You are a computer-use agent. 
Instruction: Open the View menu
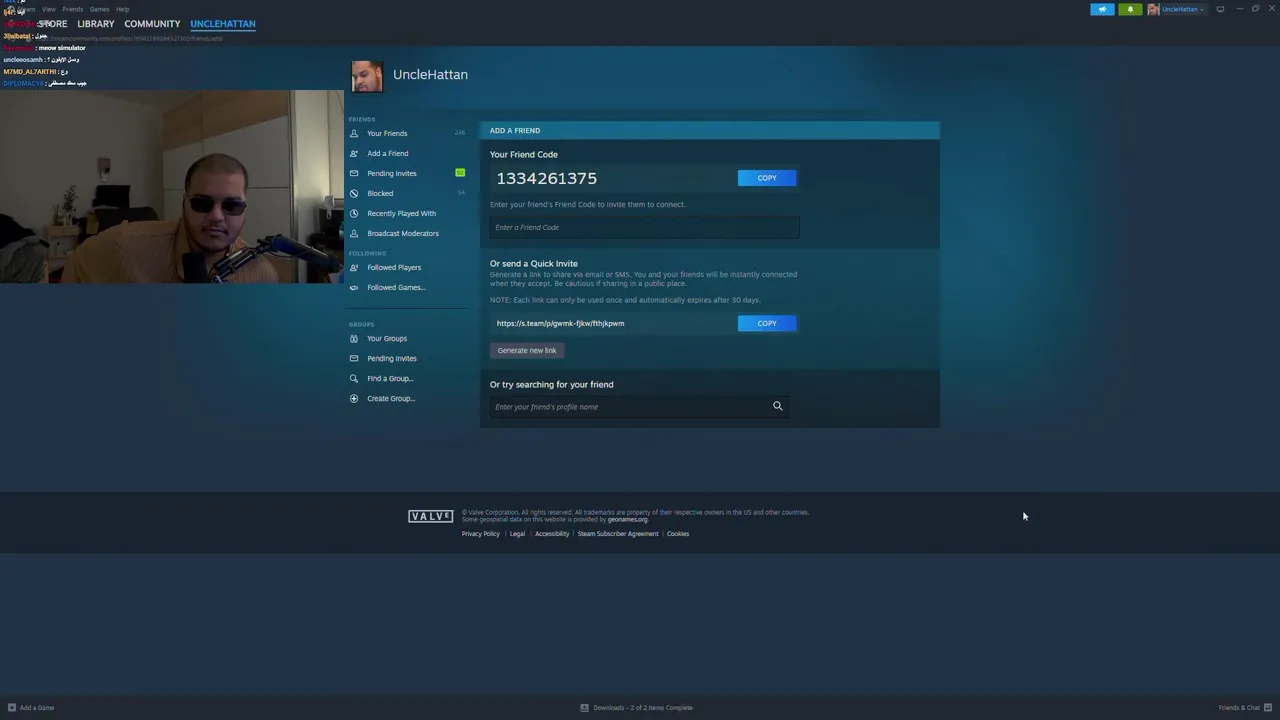(48, 9)
